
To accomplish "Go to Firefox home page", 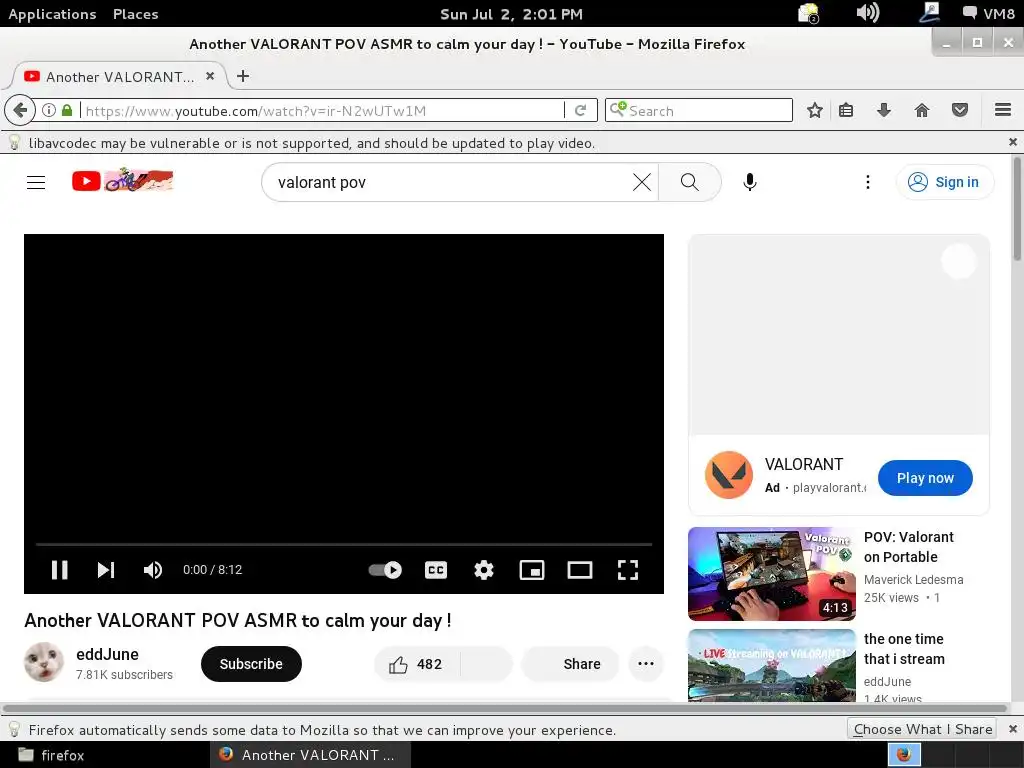I will (x=921, y=110).
